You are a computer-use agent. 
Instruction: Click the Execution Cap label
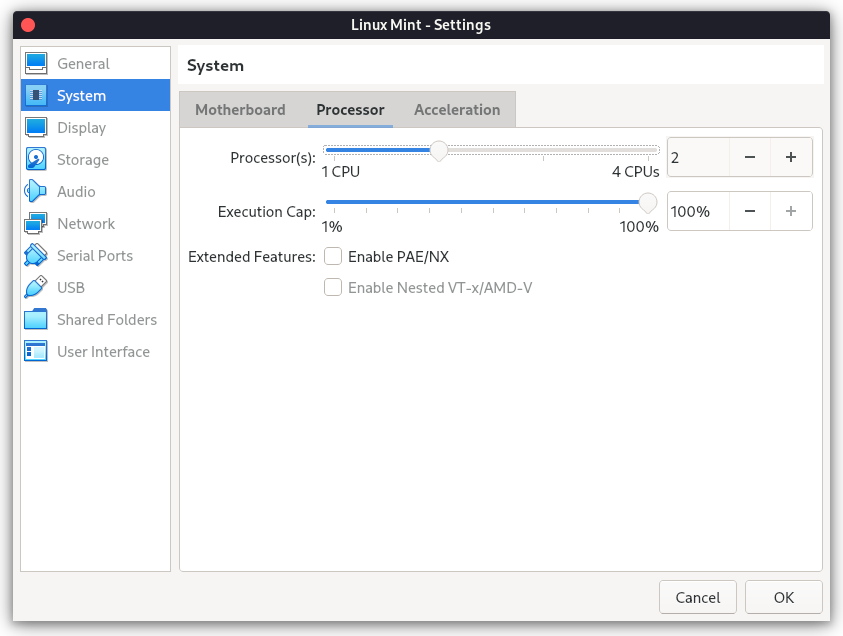click(x=267, y=212)
